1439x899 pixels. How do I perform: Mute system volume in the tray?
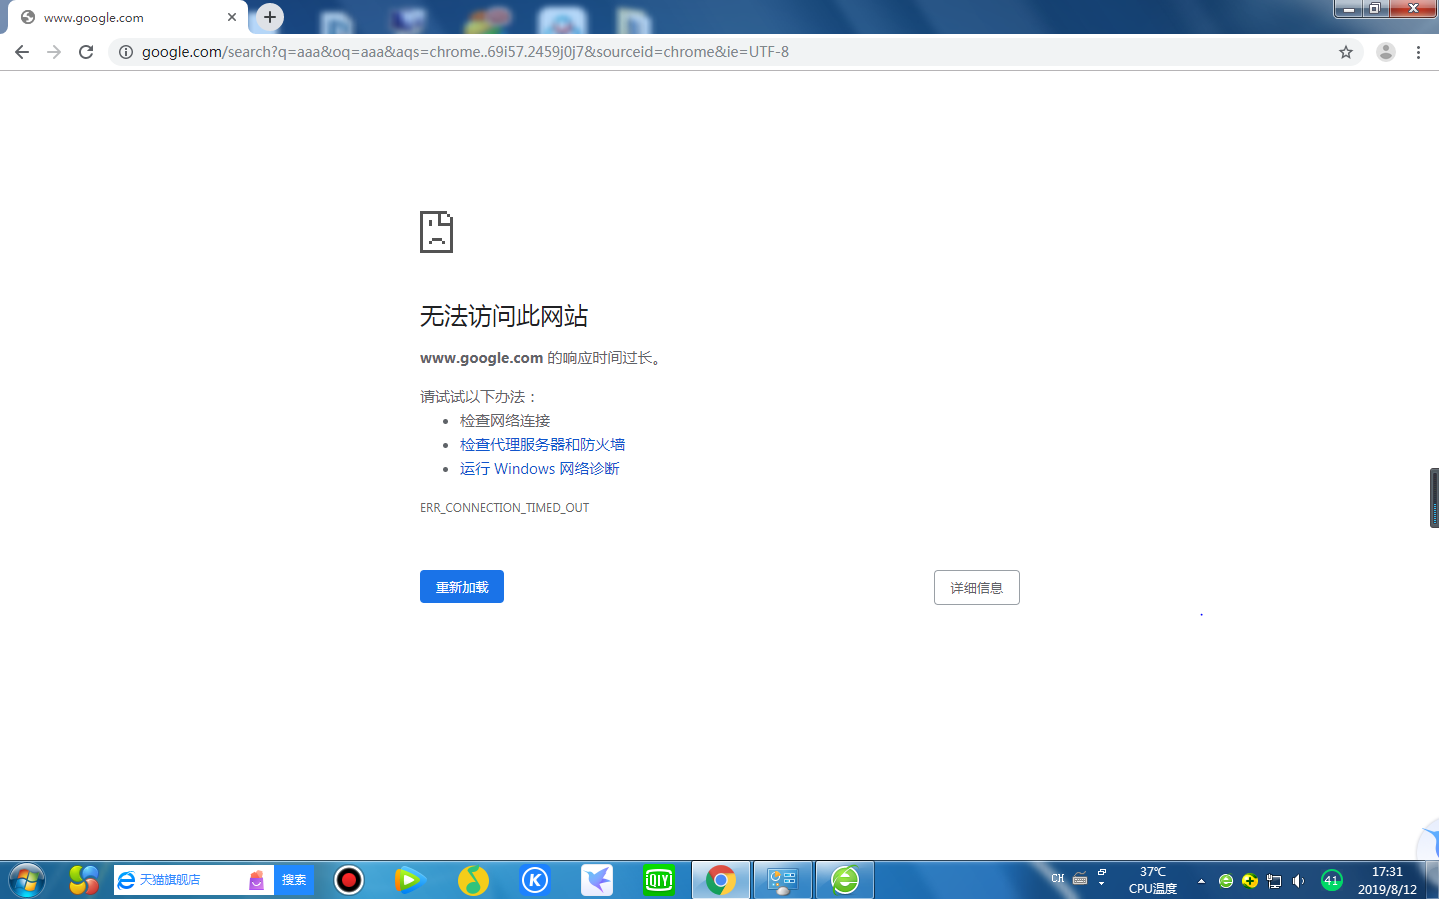(x=1297, y=881)
